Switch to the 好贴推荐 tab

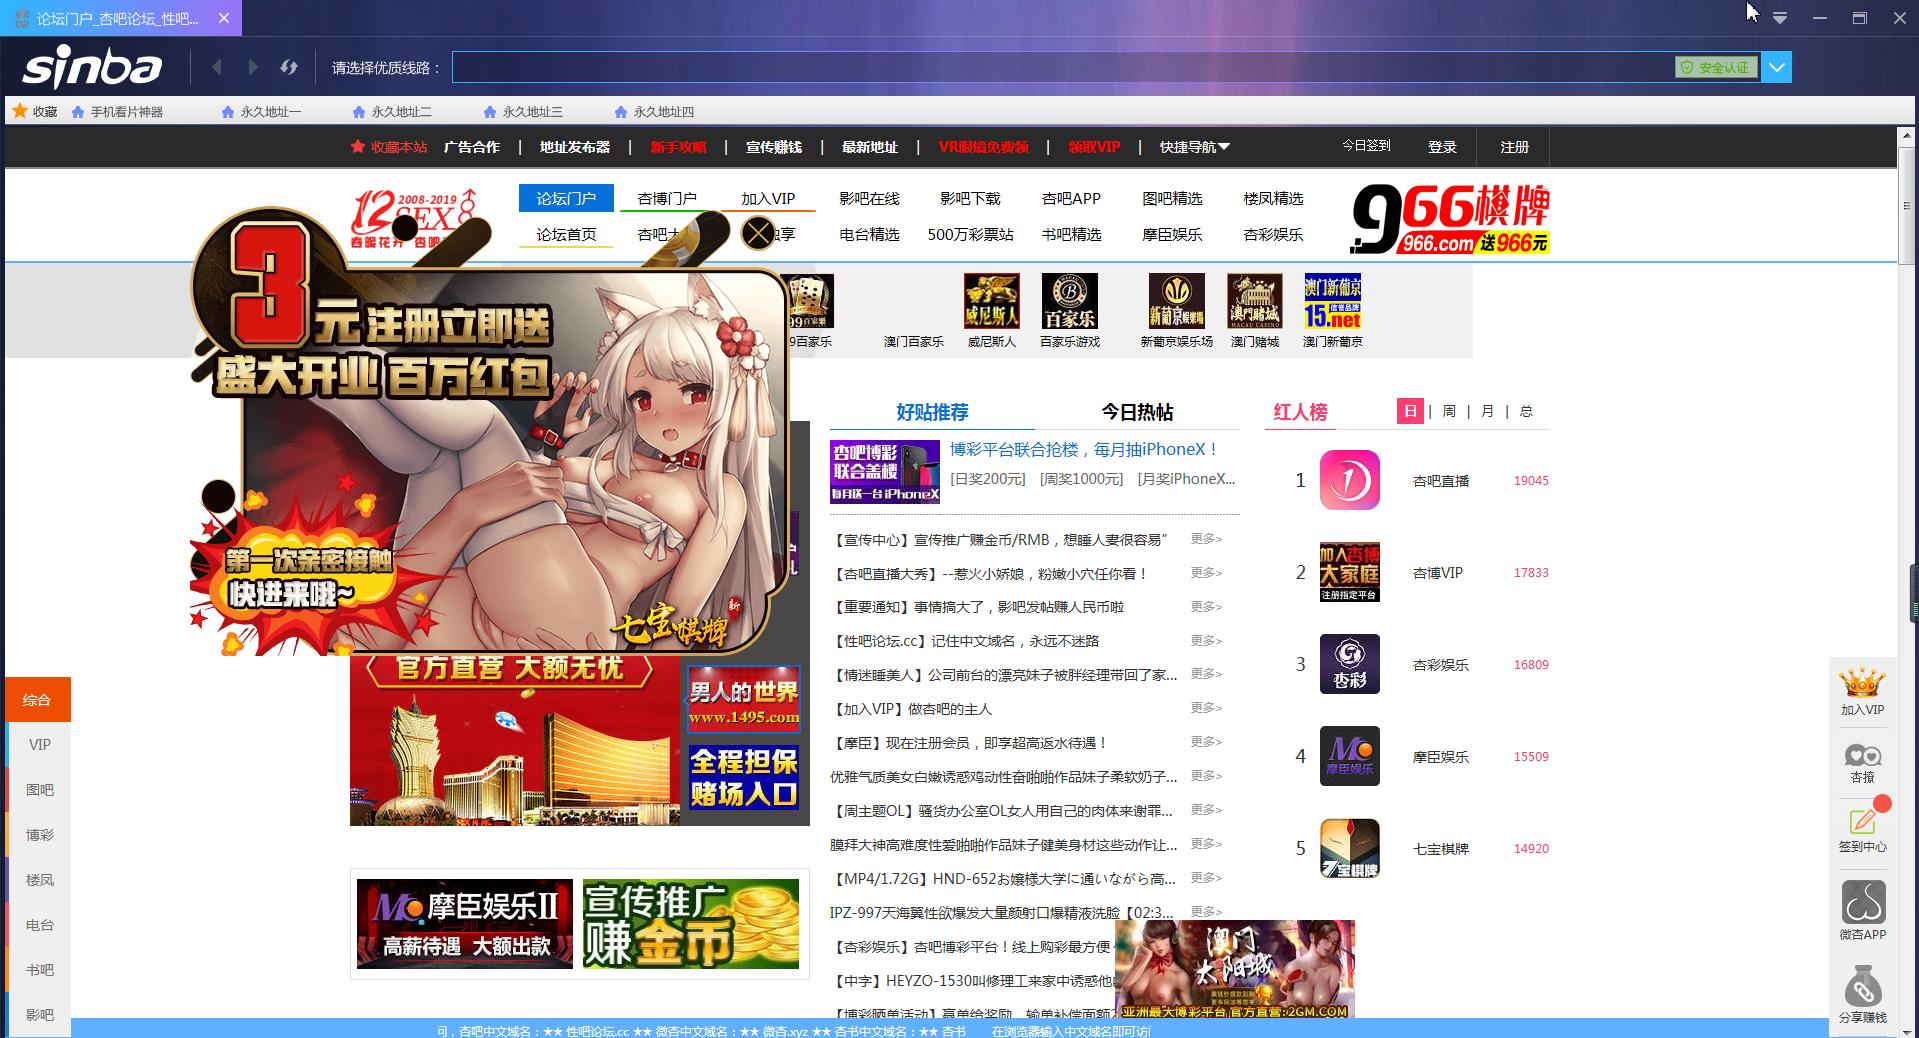pos(932,412)
